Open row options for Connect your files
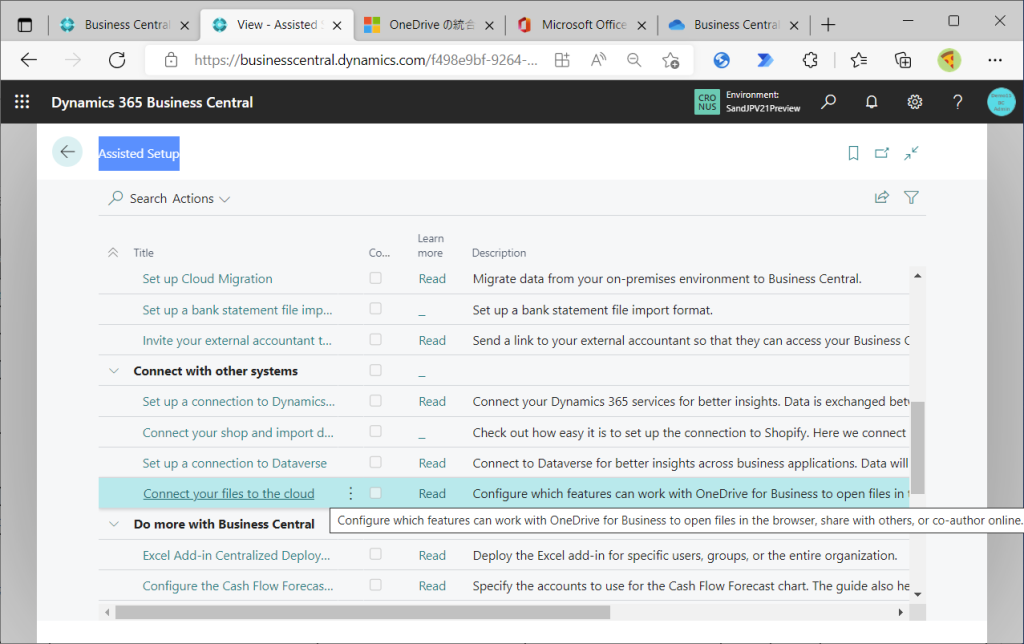This screenshot has width=1024, height=644. pos(351,494)
